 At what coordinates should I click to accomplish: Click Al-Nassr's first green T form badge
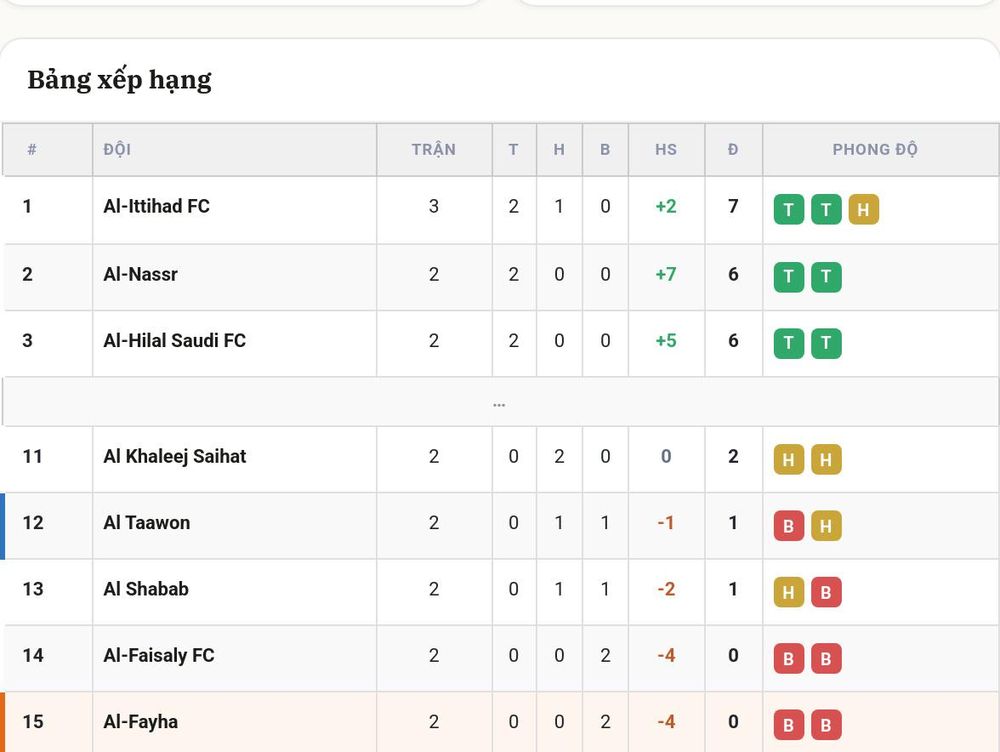click(789, 277)
